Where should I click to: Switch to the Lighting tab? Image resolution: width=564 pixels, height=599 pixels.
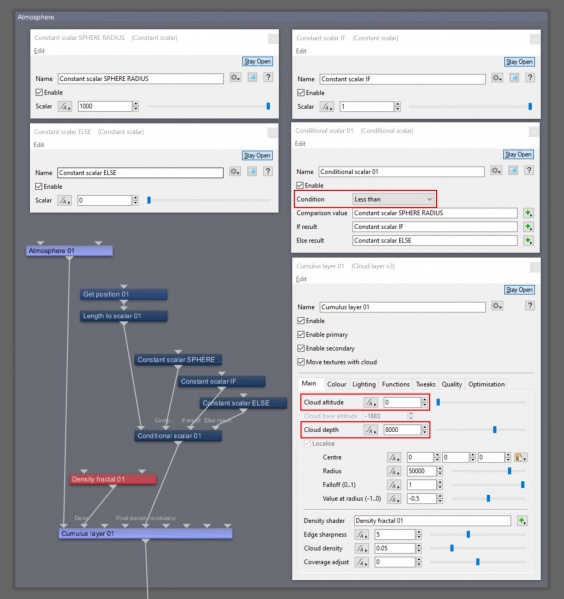pos(364,384)
